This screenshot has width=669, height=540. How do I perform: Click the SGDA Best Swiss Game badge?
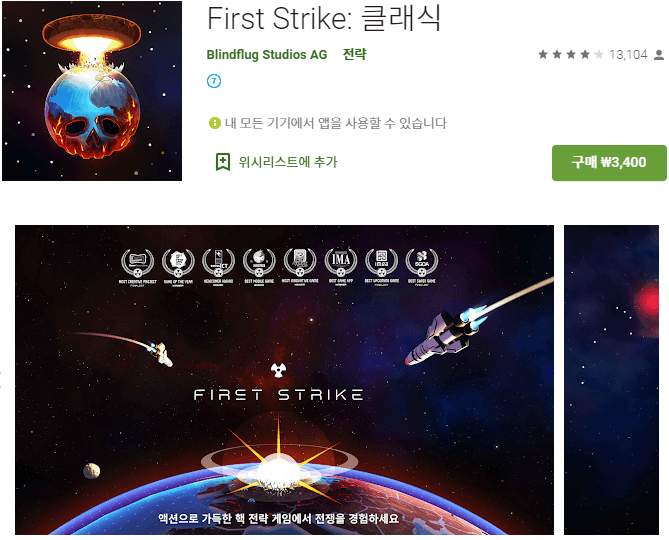(422, 267)
